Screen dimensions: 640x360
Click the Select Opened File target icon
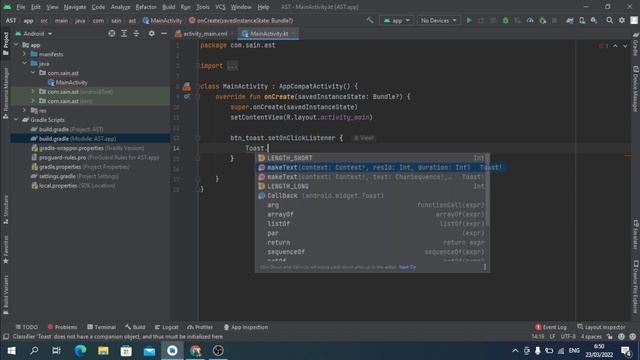(x=111, y=33)
